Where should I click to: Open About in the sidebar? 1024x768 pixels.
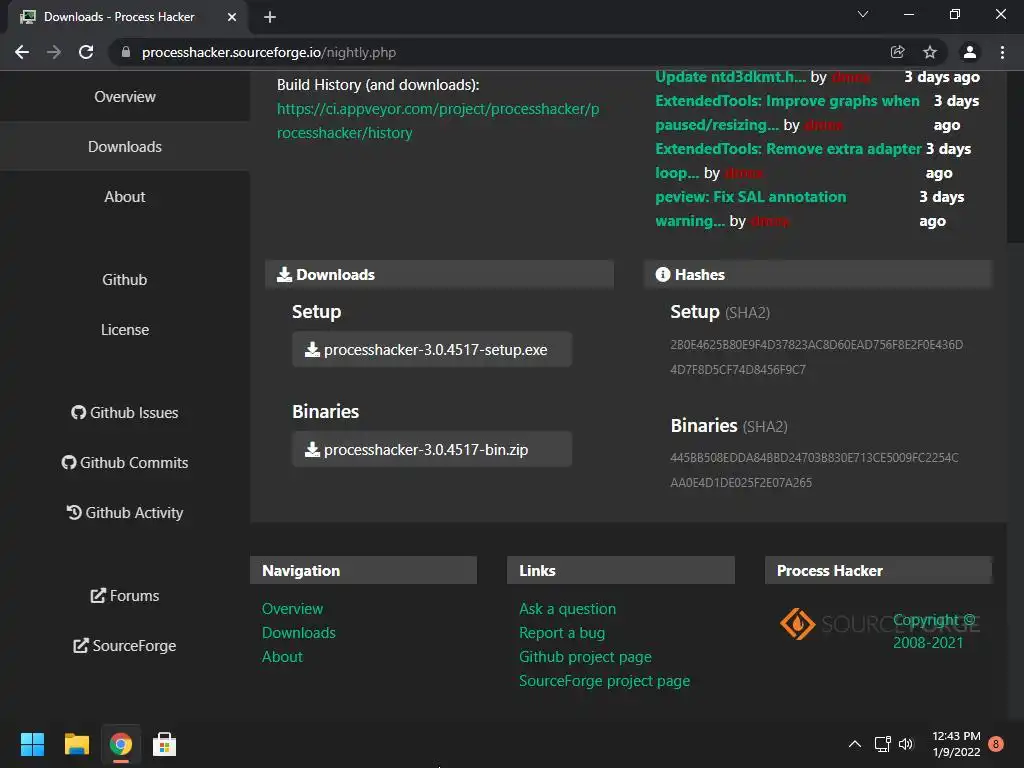point(125,197)
